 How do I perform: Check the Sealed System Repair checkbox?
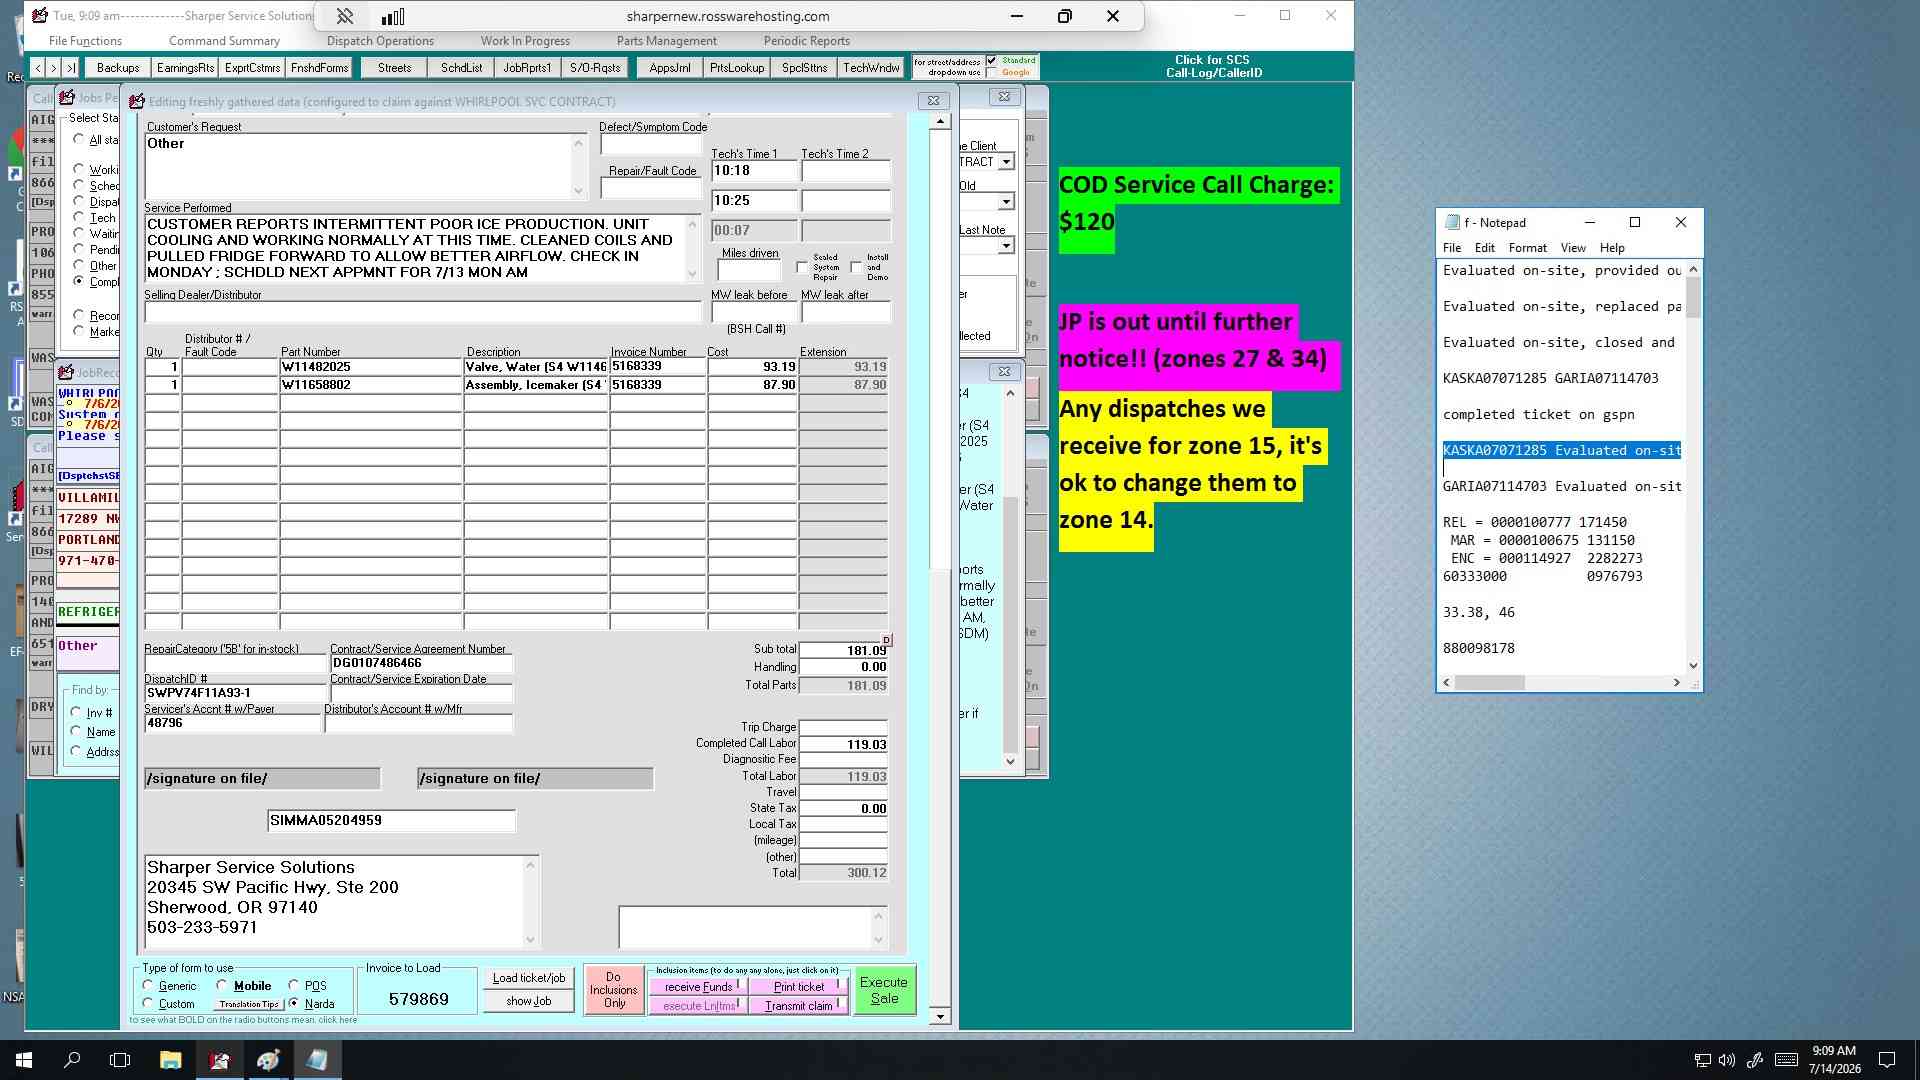pos(802,268)
